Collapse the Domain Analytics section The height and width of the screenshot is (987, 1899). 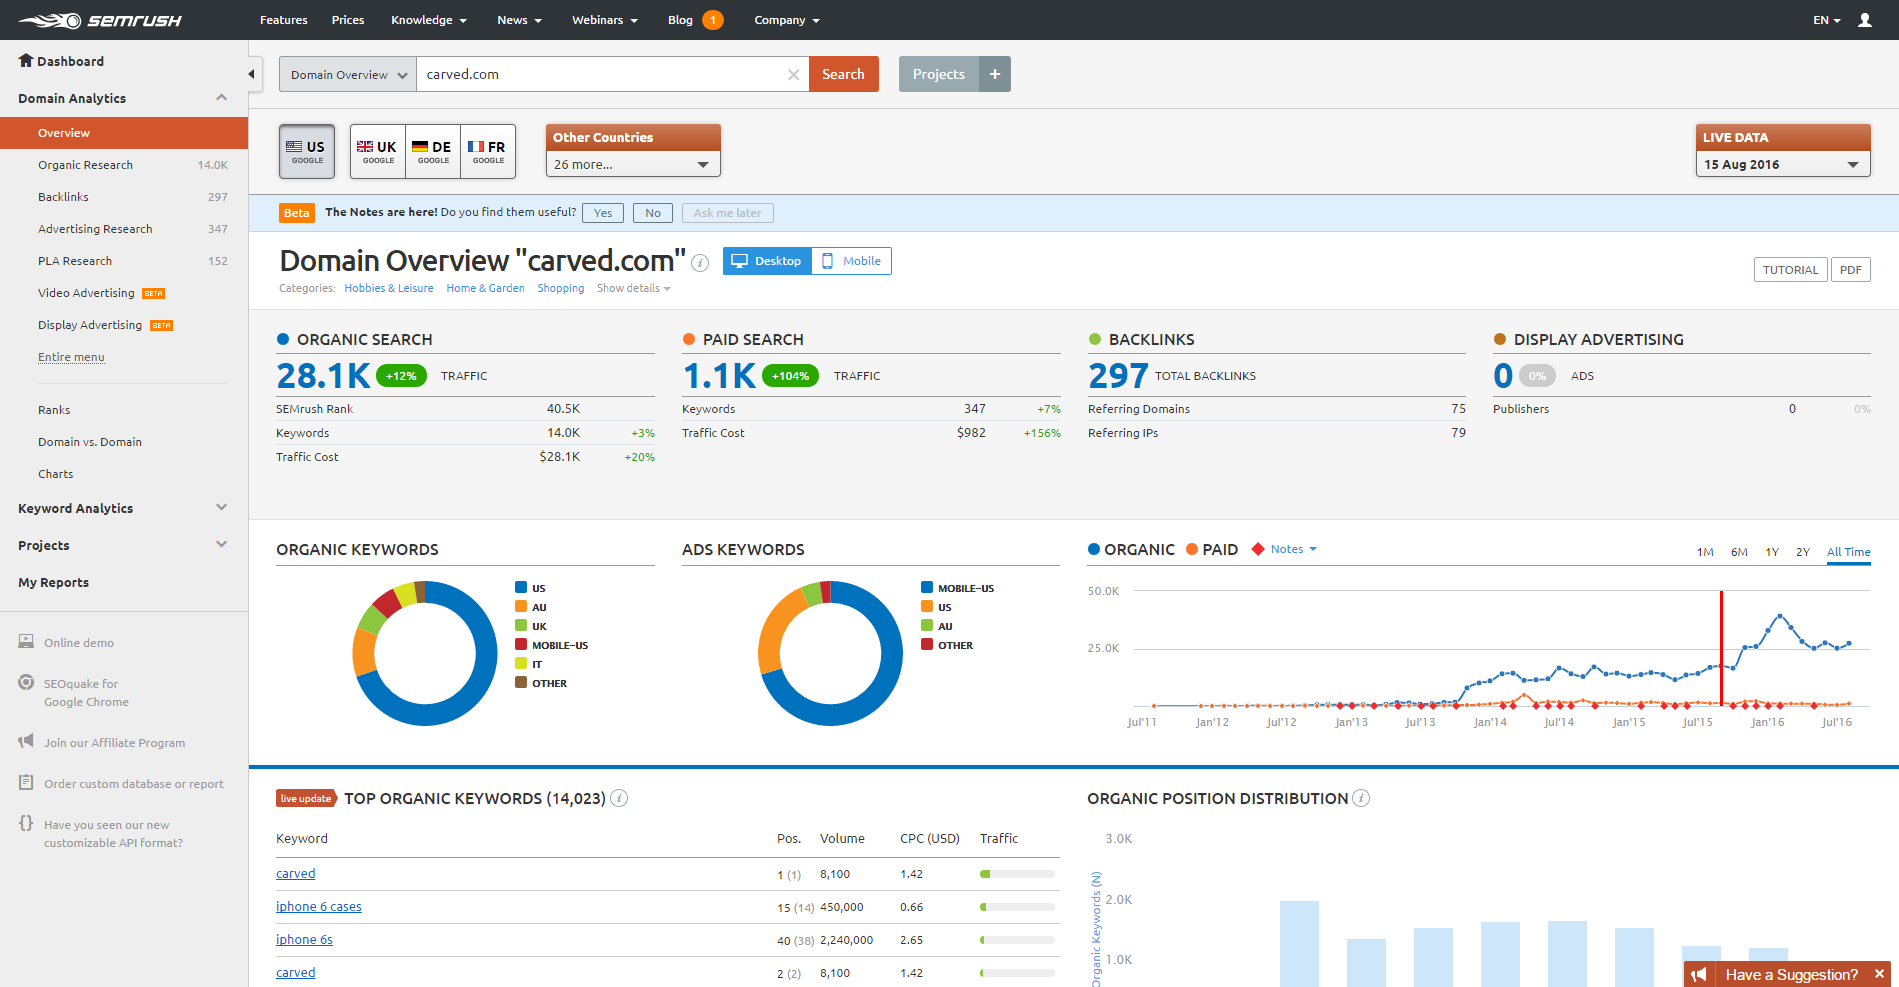tap(221, 97)
